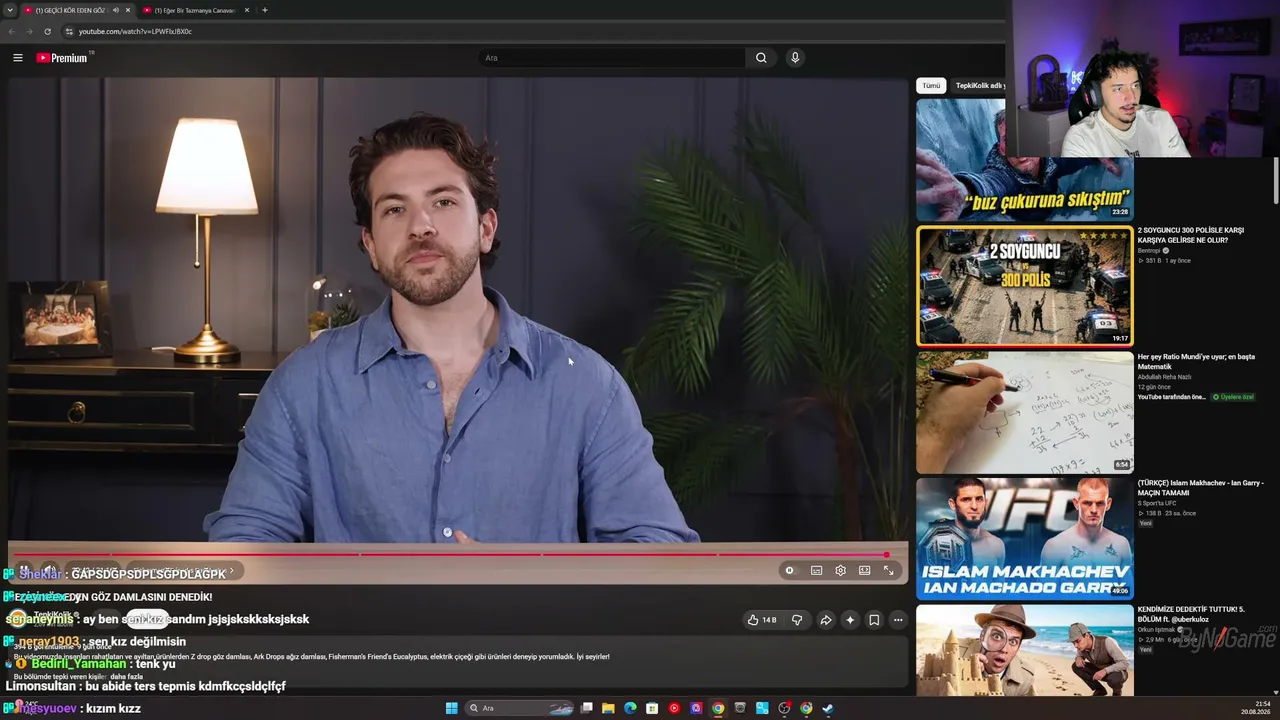This screenshot has height=720, width=1280.
Task: Open the Windows Start menu
Action: click(x=452, y=708)
